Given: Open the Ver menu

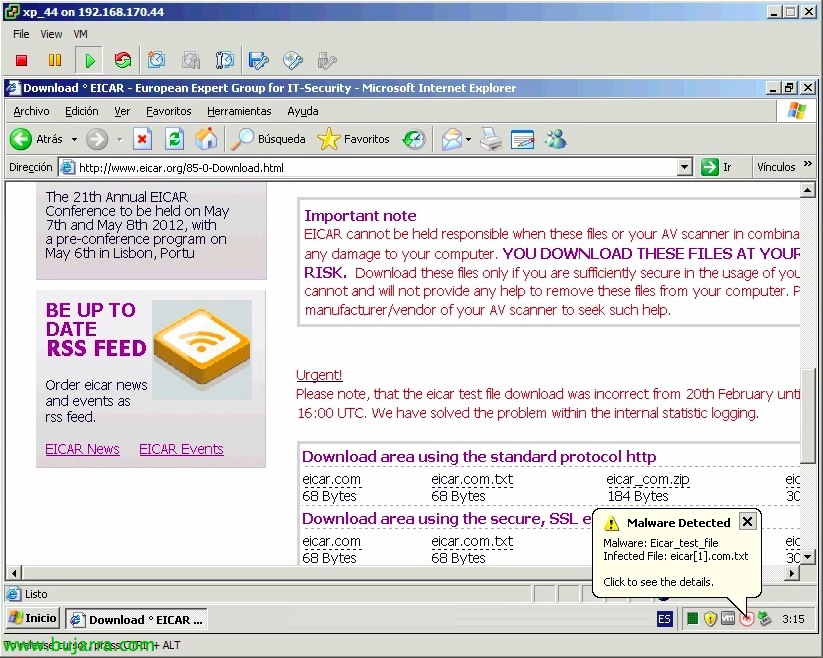Looking at the screenshot, I should pyautogui.click(x=122, y=111).
